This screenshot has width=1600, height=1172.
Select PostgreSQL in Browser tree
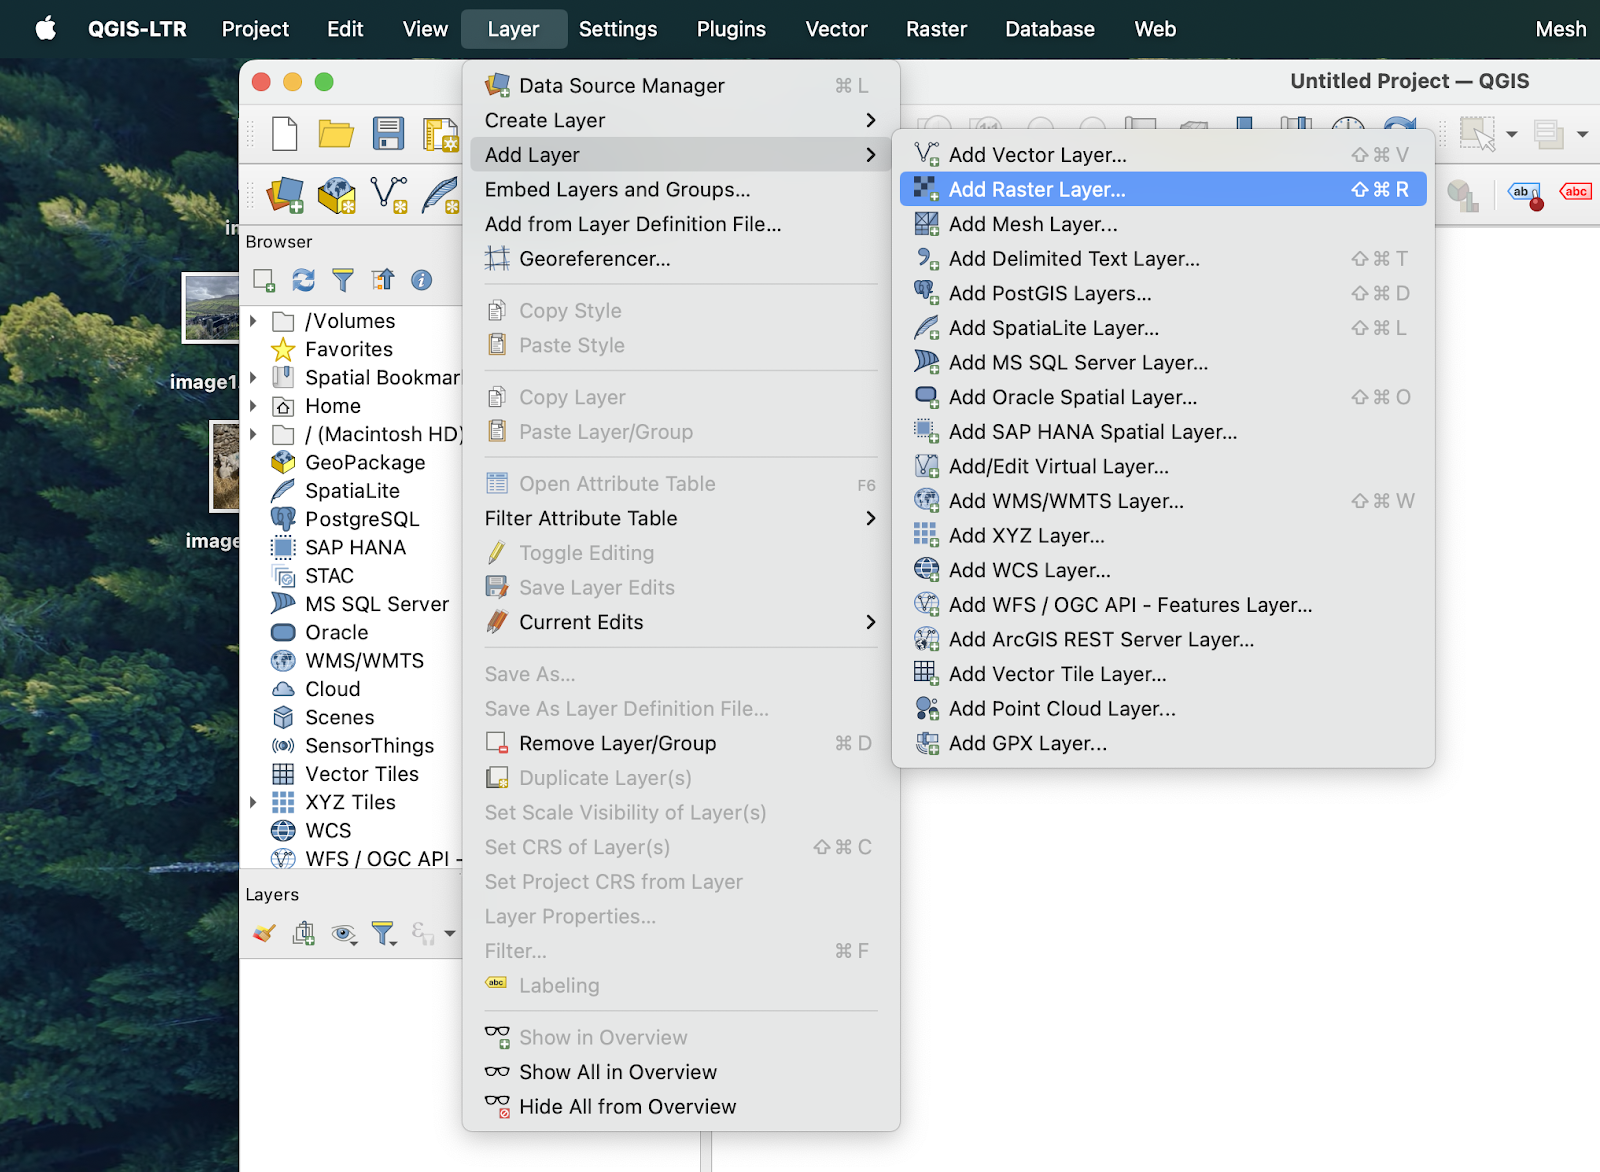362,519
